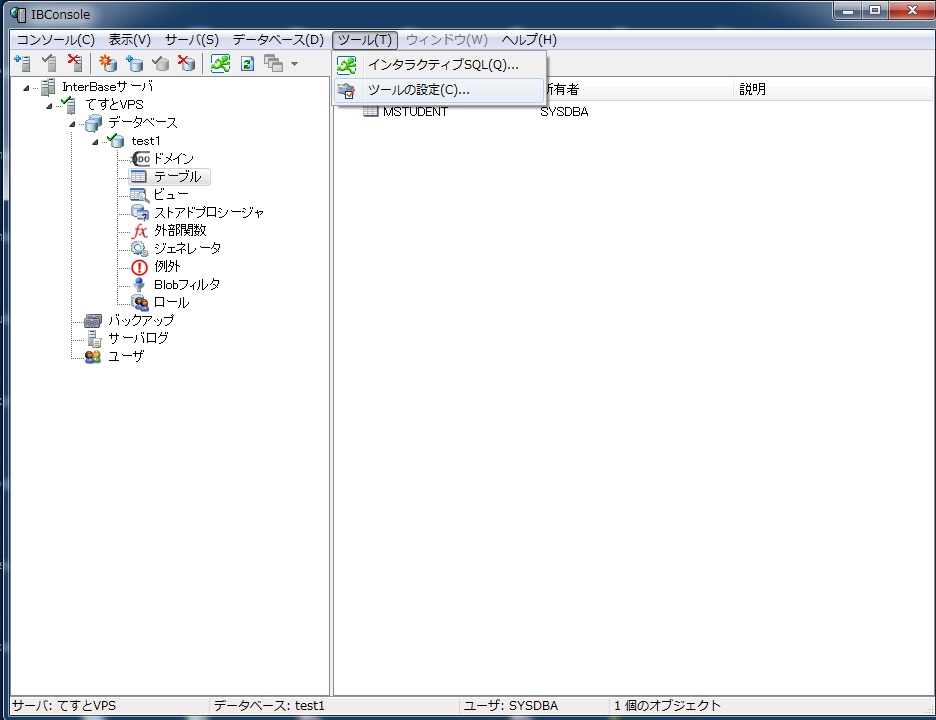Open the データベース(D) menu
936x720 pixels.
tap(278, 40)
